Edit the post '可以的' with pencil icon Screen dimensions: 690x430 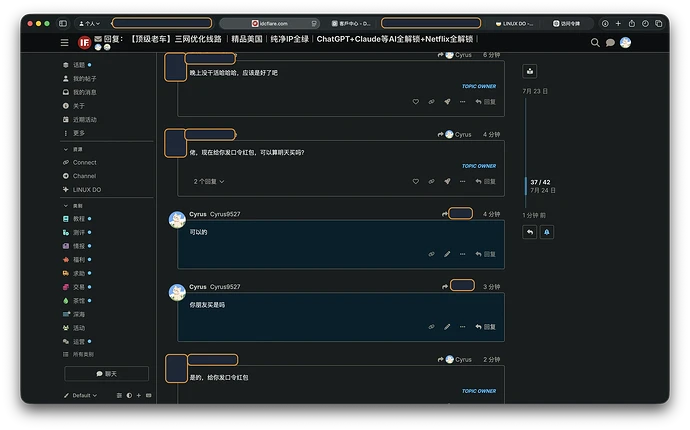(x=447, y=254)
